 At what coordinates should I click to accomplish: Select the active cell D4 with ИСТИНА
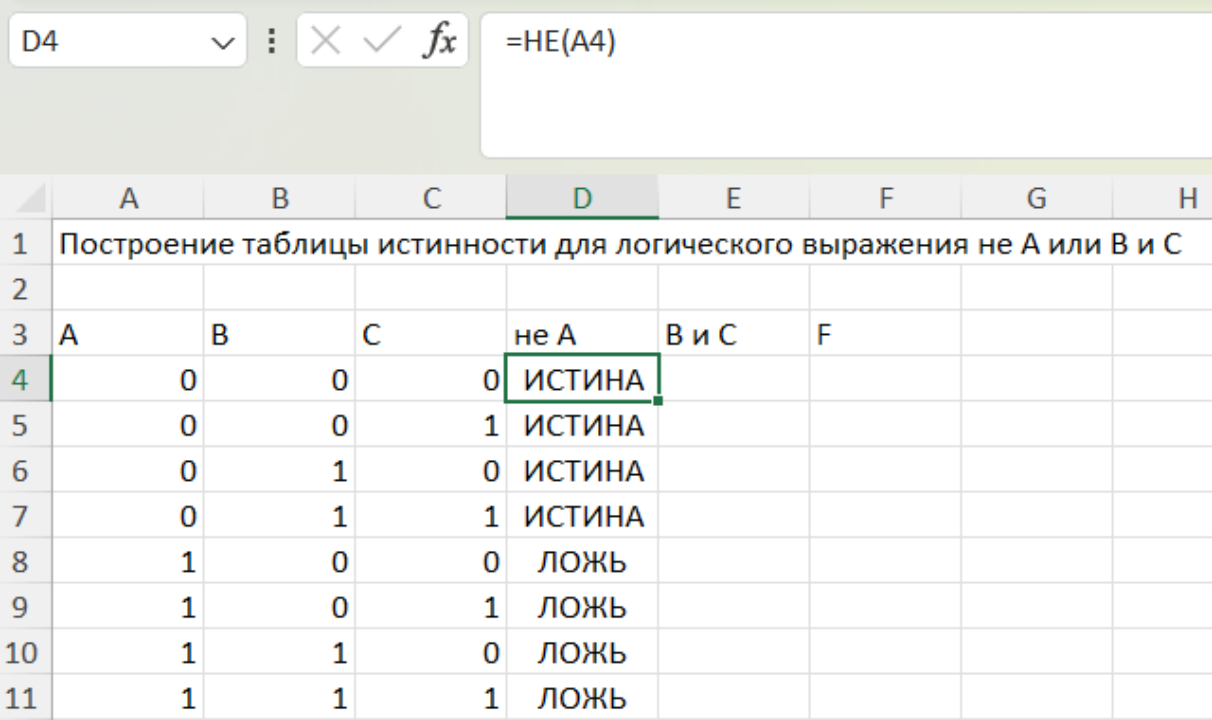[582, 379]
